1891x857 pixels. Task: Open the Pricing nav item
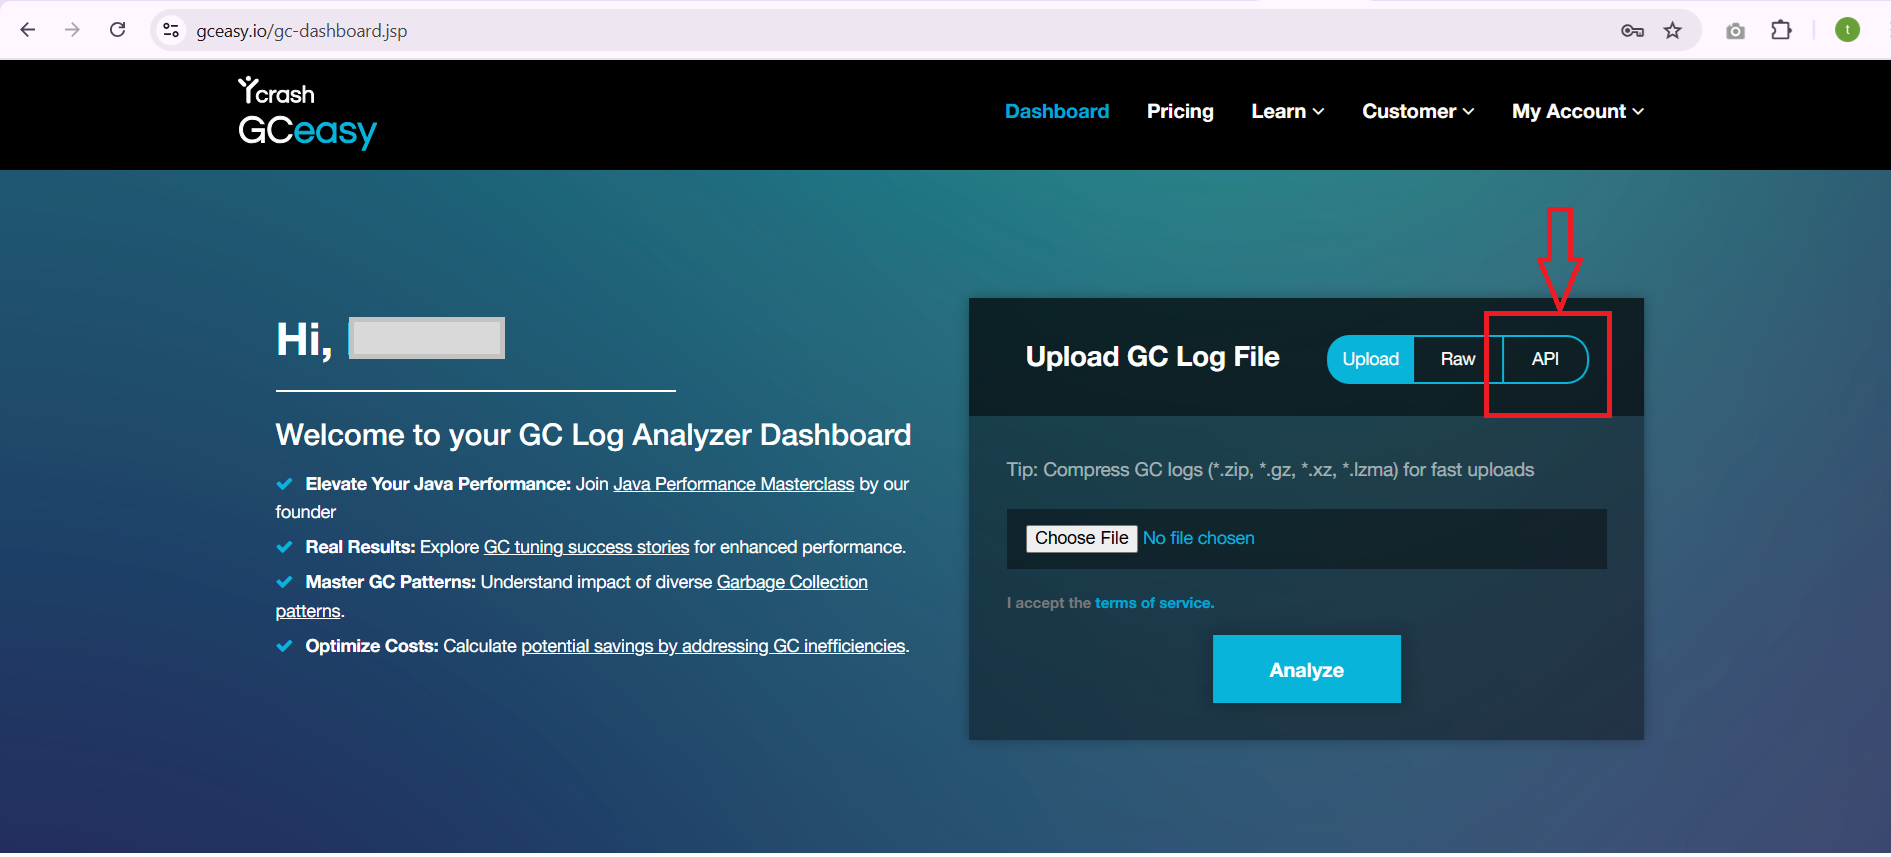click(x=1180, y=111)
